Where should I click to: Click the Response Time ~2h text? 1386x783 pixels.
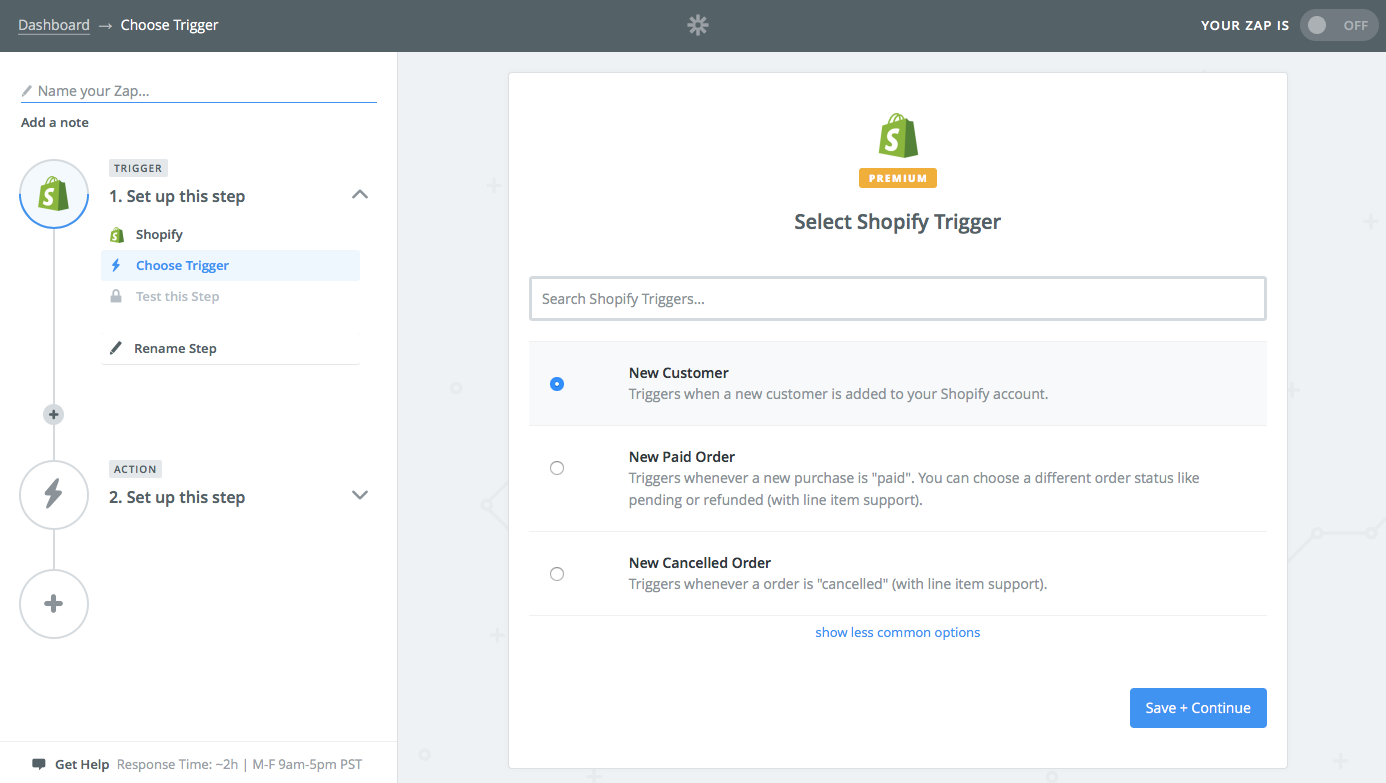[x=178, y=764]
